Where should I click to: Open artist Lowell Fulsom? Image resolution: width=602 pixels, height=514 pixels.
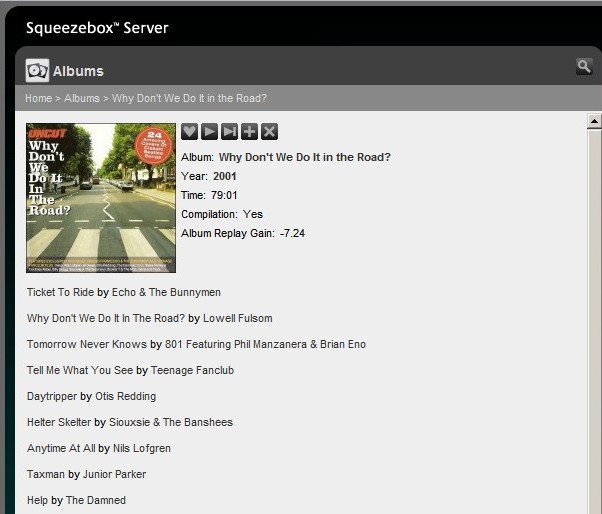[x=237, y=319]
